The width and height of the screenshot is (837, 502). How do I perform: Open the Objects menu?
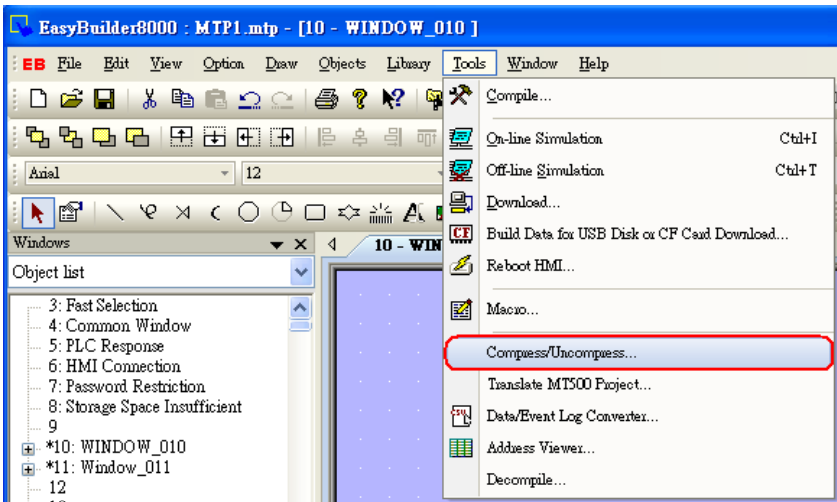tap(342, 64)
